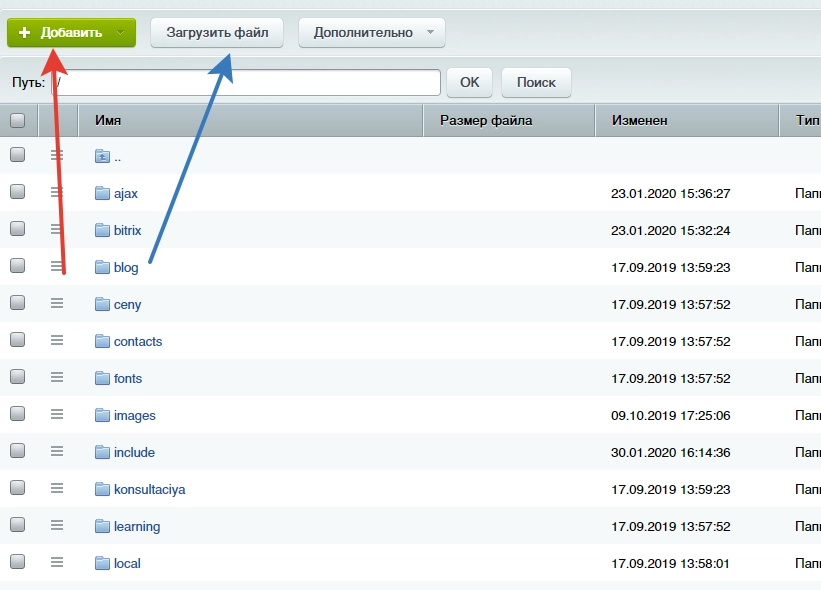Open the actions dropdown for ceny row

(57, 304)
